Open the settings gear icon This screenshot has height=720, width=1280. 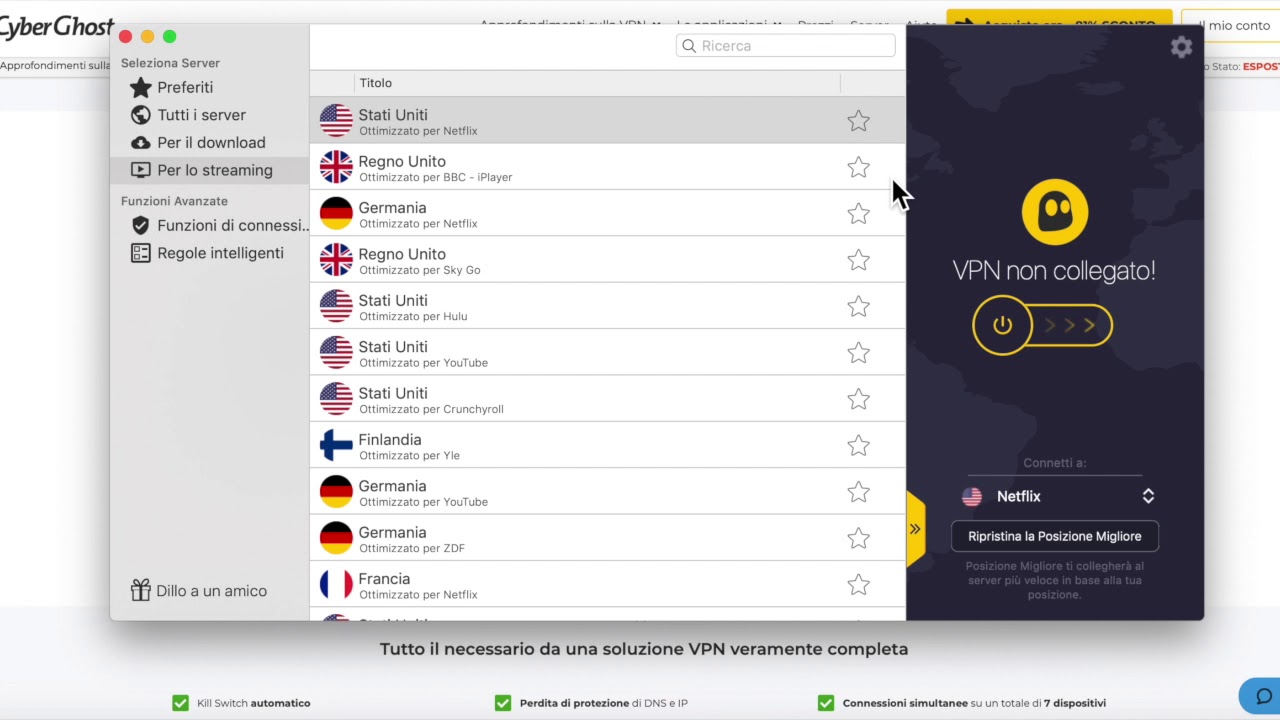point(1181,47)
